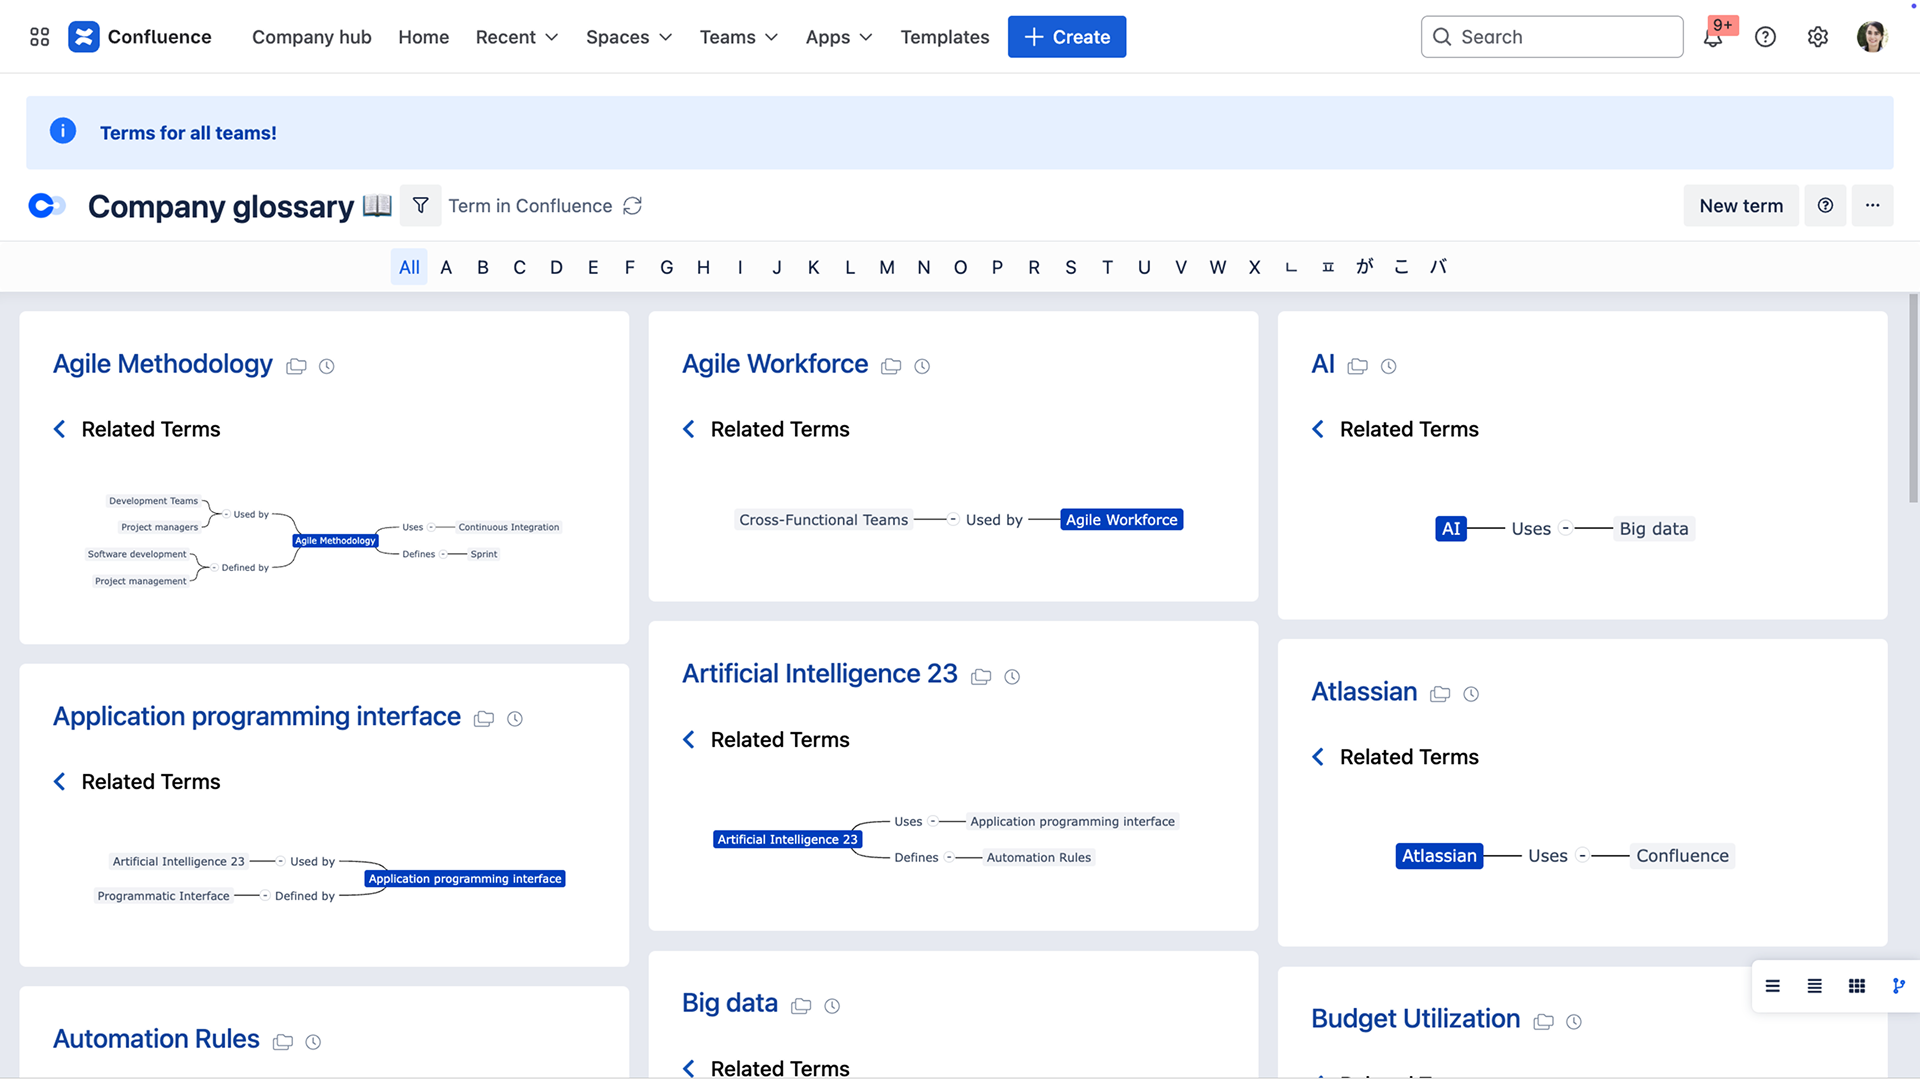This screenshot has height=1080, width=1920.
Task: Open the user profile avatar
Action: tap(1871, 37)
